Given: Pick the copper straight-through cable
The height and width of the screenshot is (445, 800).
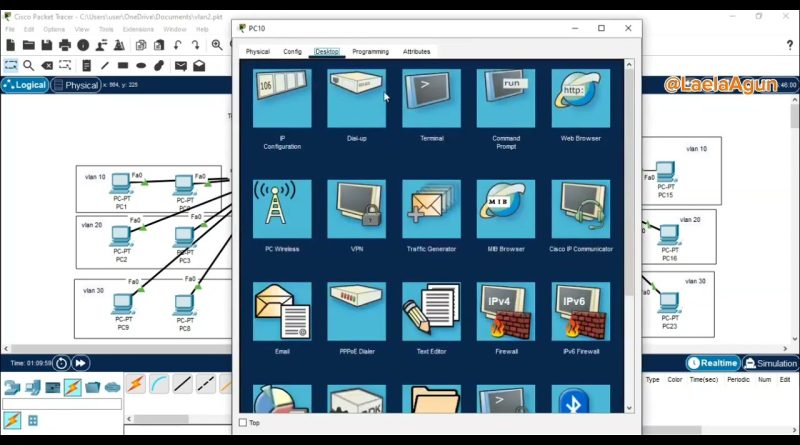Looking at the screenshot, I should (x=182, y=384).
